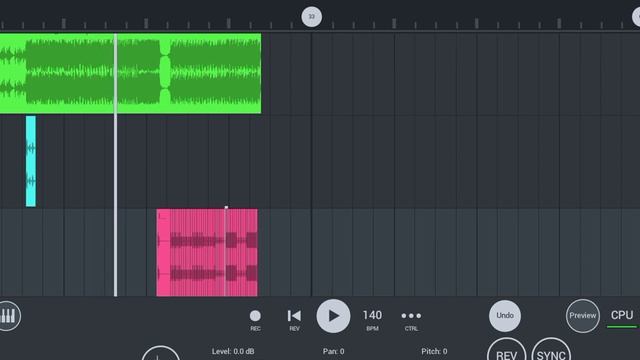Click the white playhead line
Image resolution: width=640 pixels, height=360 pixels.
click(x=116, y=165)
